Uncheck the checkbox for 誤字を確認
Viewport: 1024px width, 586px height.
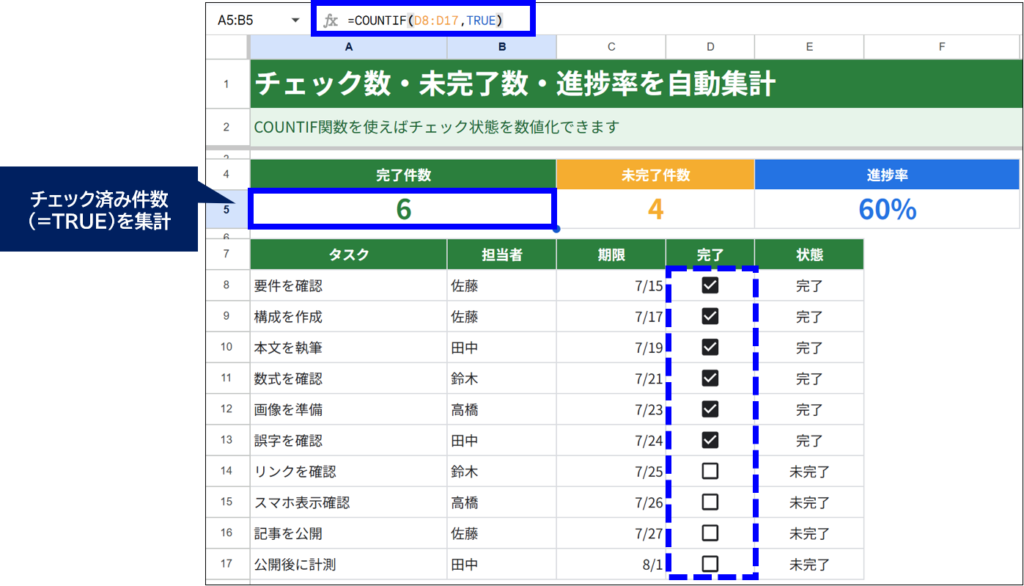(710, 440)
